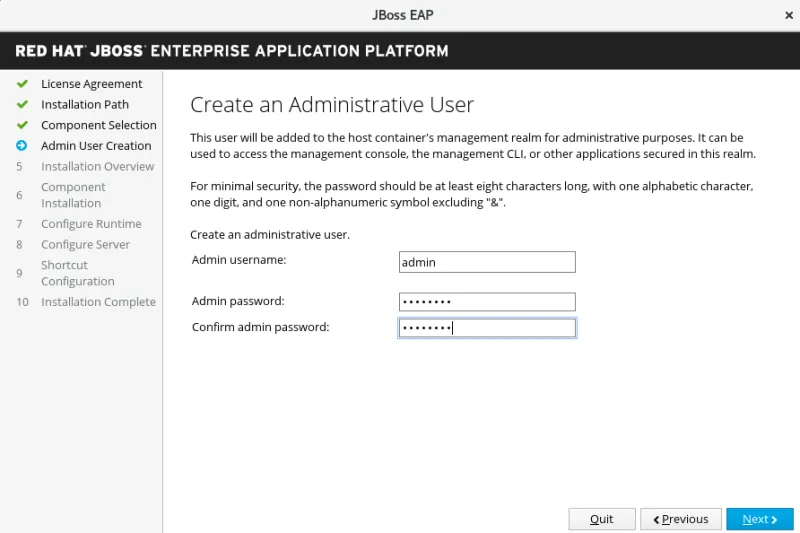
Task: Click the green checkmark beside Installation Path
Action: click(x=22, y=105)
